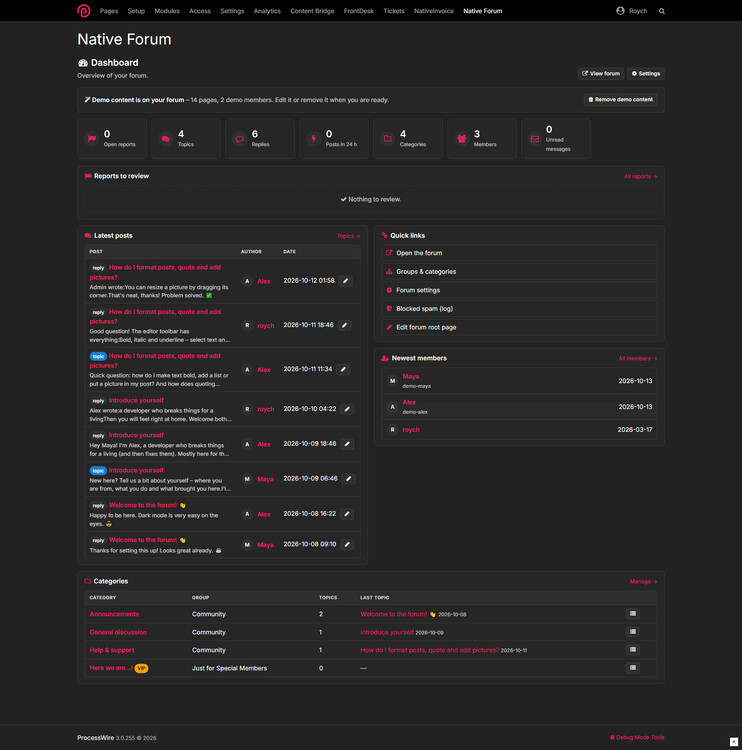
Task: Open the Content Bridge menu
Action: click(x=312, y=11)
